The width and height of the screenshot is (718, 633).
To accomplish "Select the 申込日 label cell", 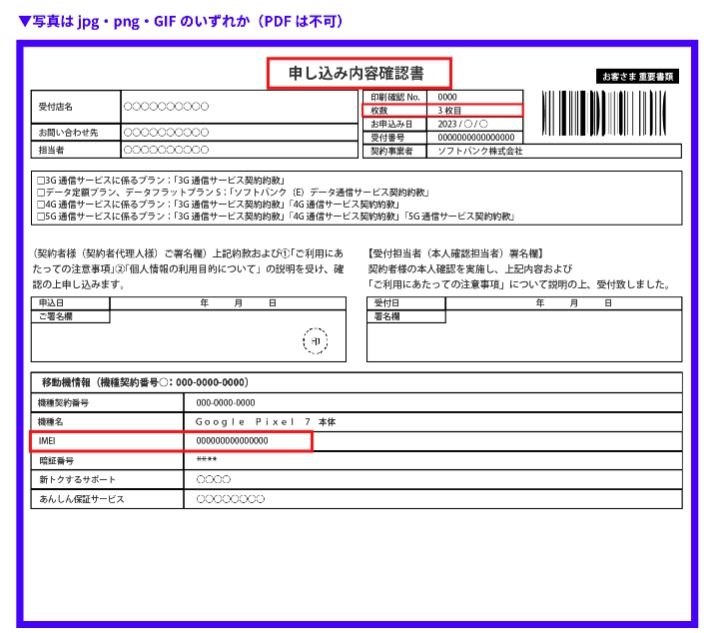I will point(71,303).
